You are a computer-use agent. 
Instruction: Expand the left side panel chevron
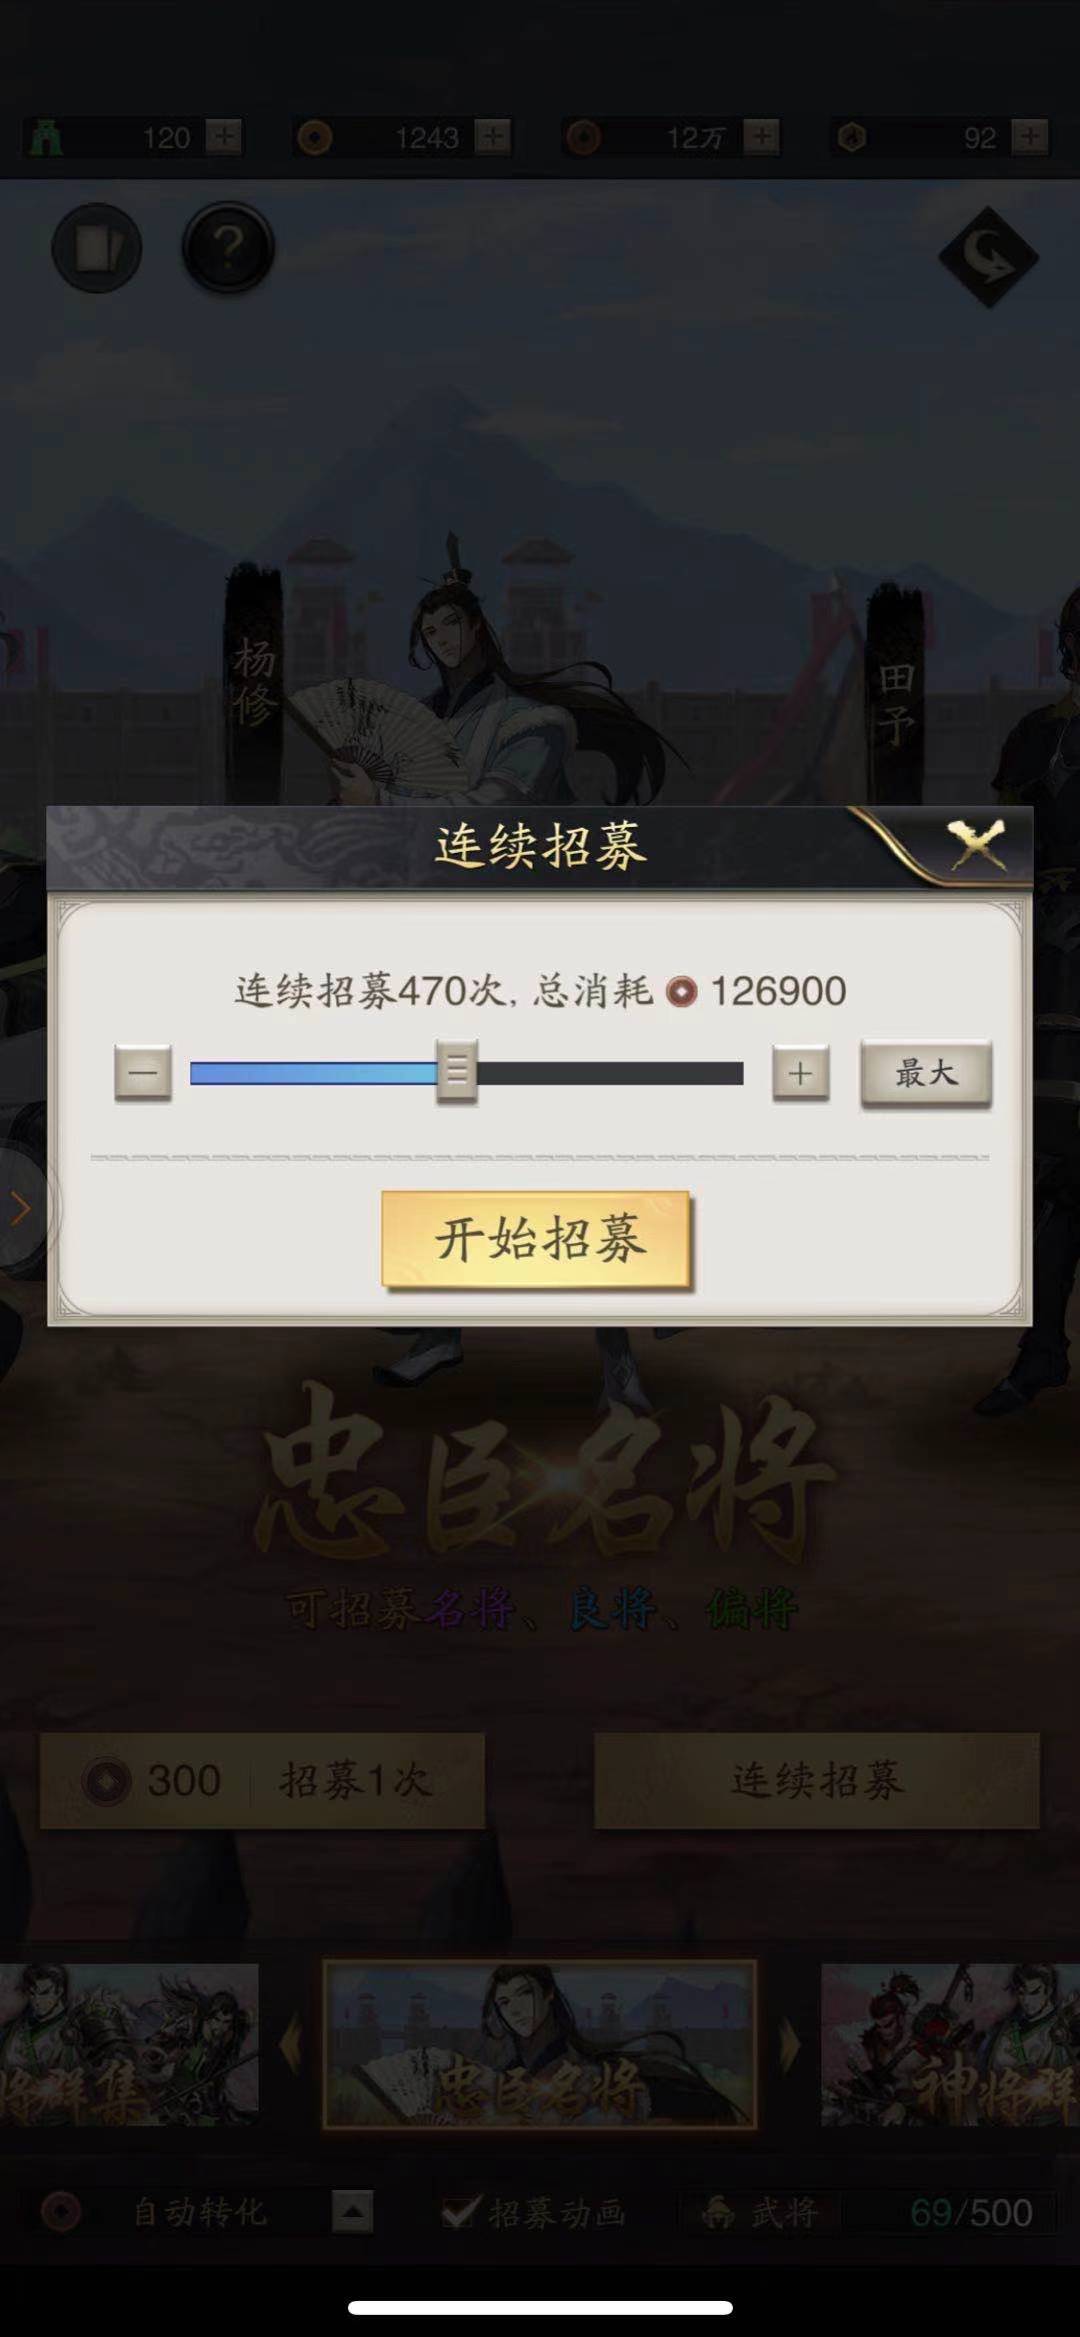pyautogui.click(x=20, y=1208)
